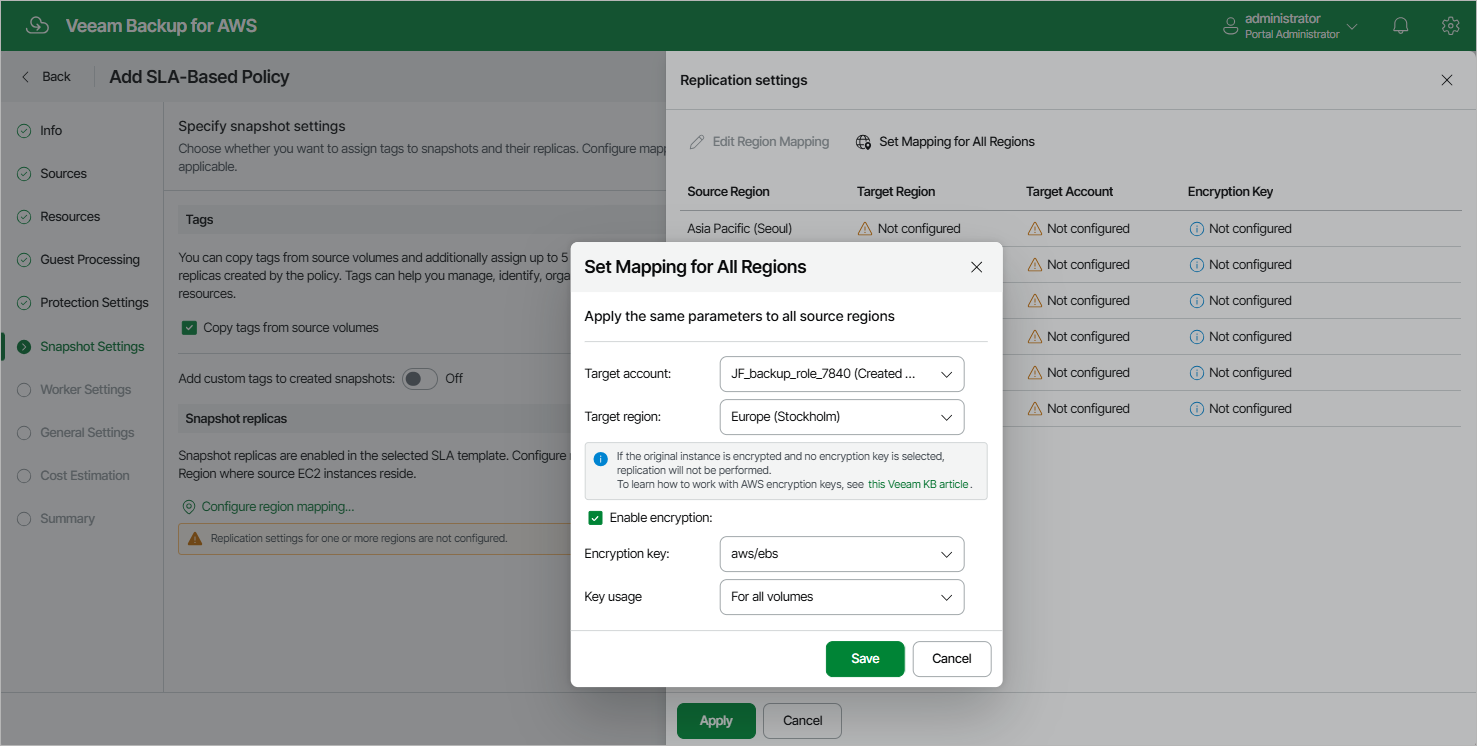Open the Target region dropdown

842,417
